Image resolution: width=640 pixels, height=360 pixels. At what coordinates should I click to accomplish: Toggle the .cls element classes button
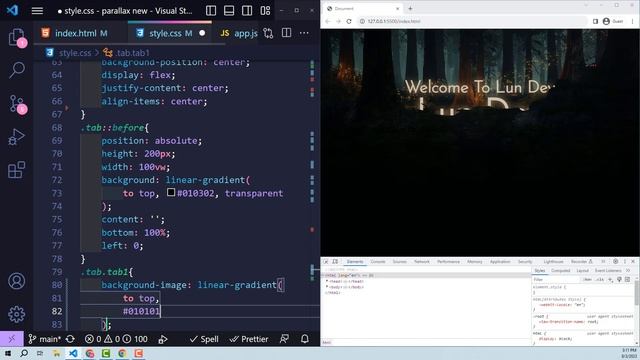[600, 280]
